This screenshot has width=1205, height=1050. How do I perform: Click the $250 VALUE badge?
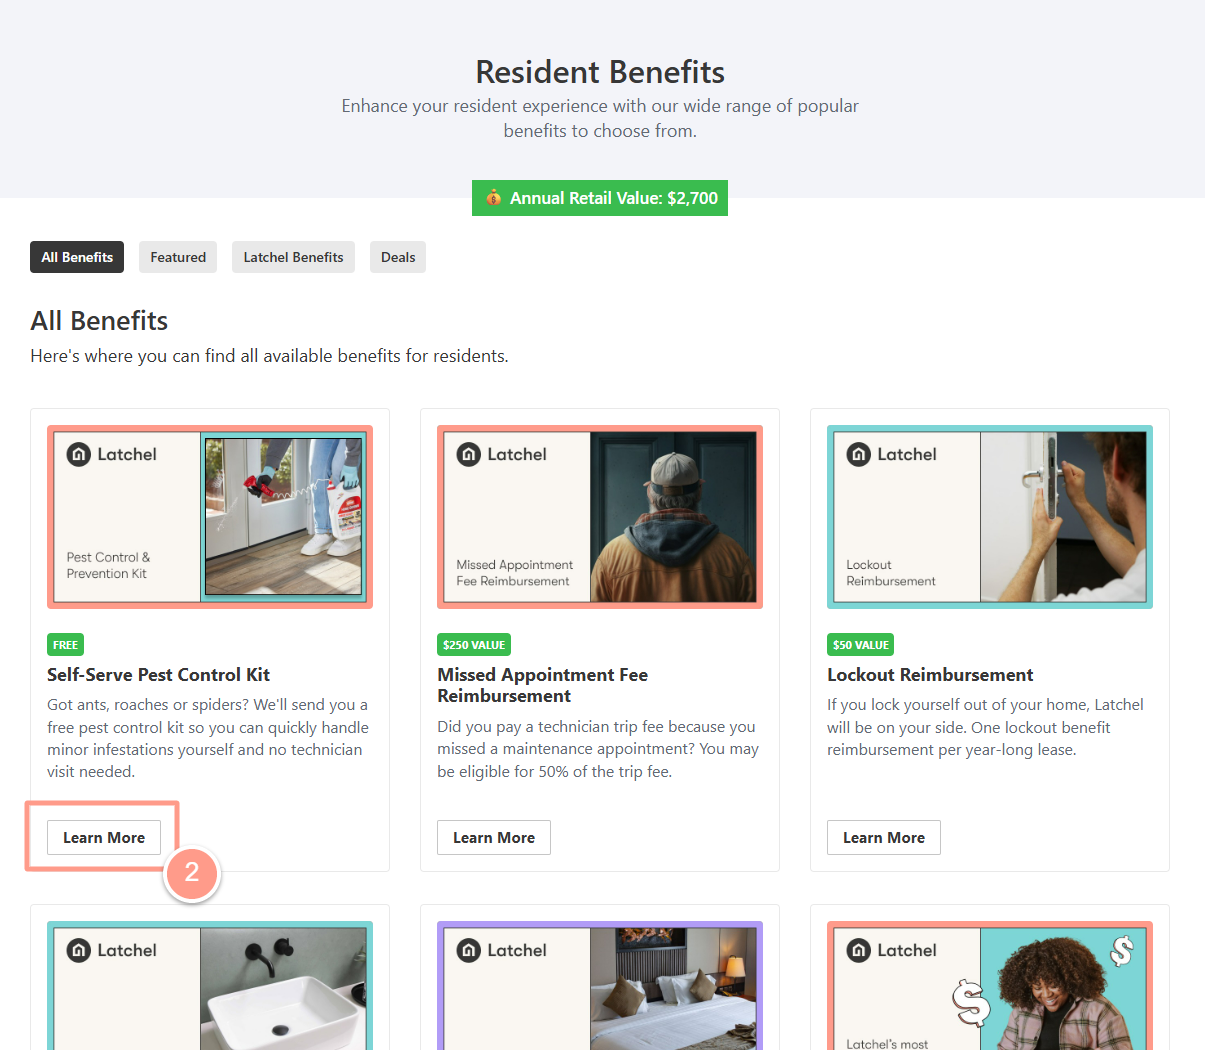tap(474, 645)
